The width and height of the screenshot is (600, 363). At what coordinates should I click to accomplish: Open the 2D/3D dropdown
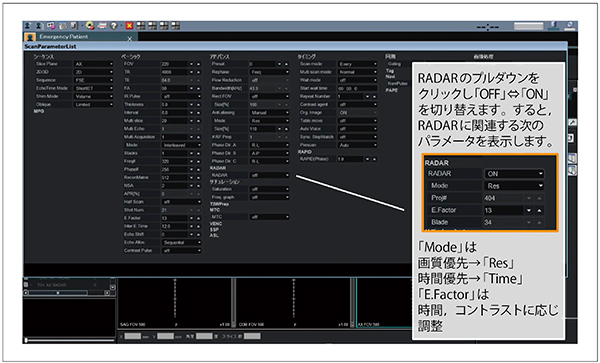93,72
